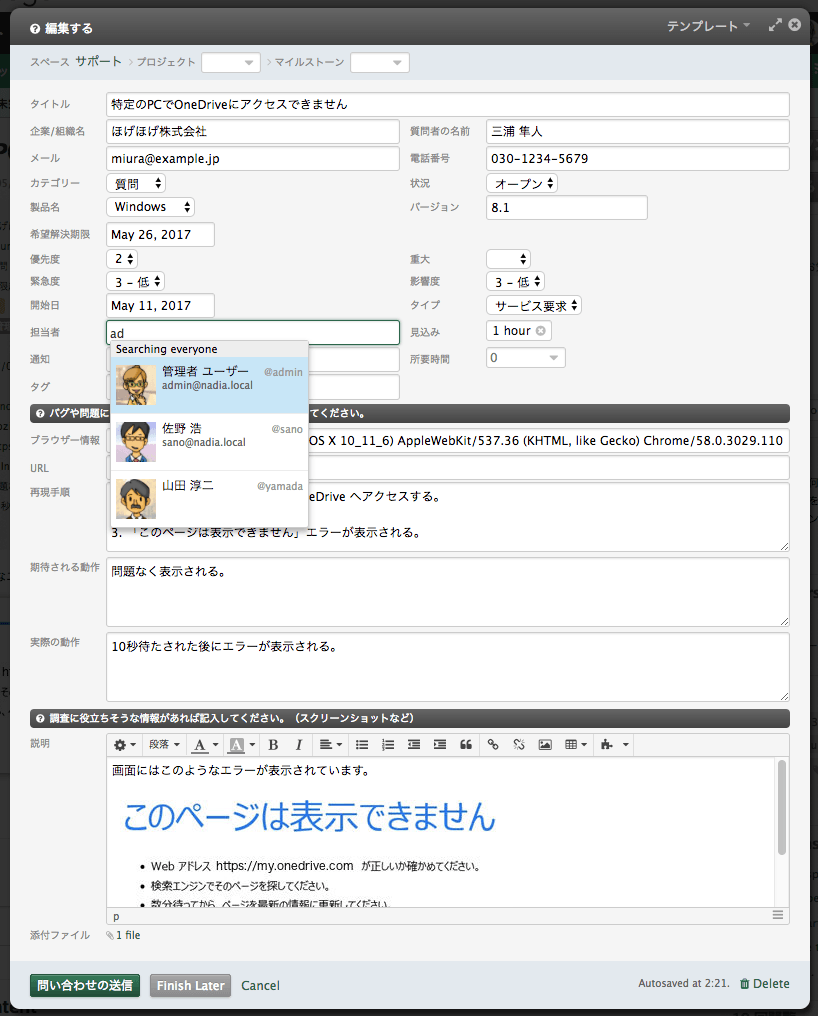Click the タイトル input field

(x=447, y=104)
